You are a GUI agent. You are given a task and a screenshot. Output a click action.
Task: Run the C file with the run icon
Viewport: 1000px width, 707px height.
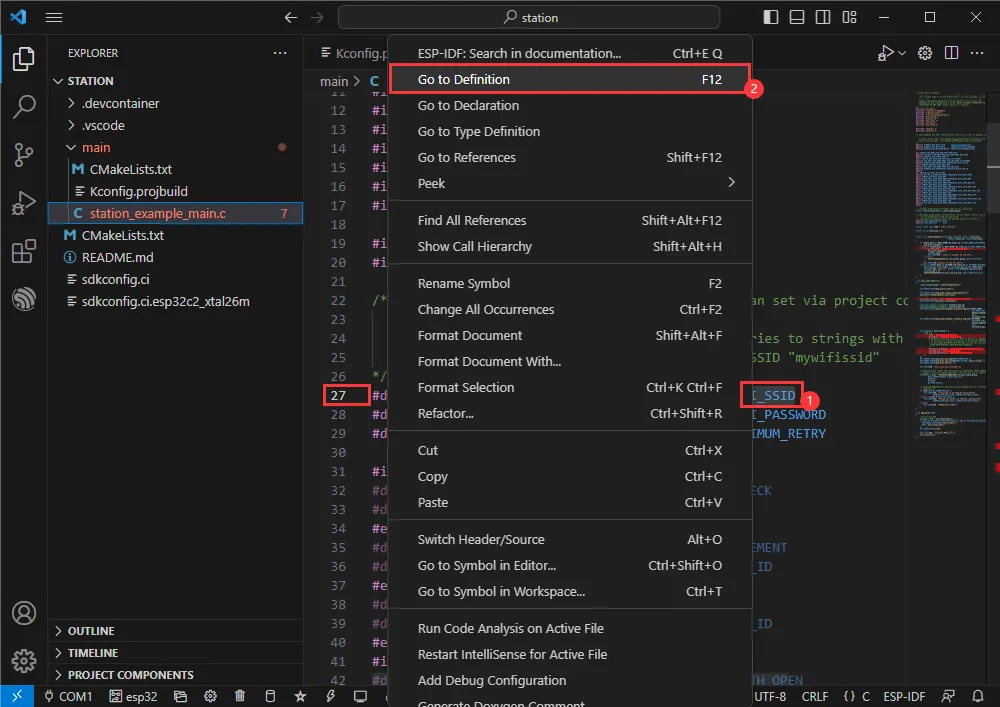coord(883,52)
